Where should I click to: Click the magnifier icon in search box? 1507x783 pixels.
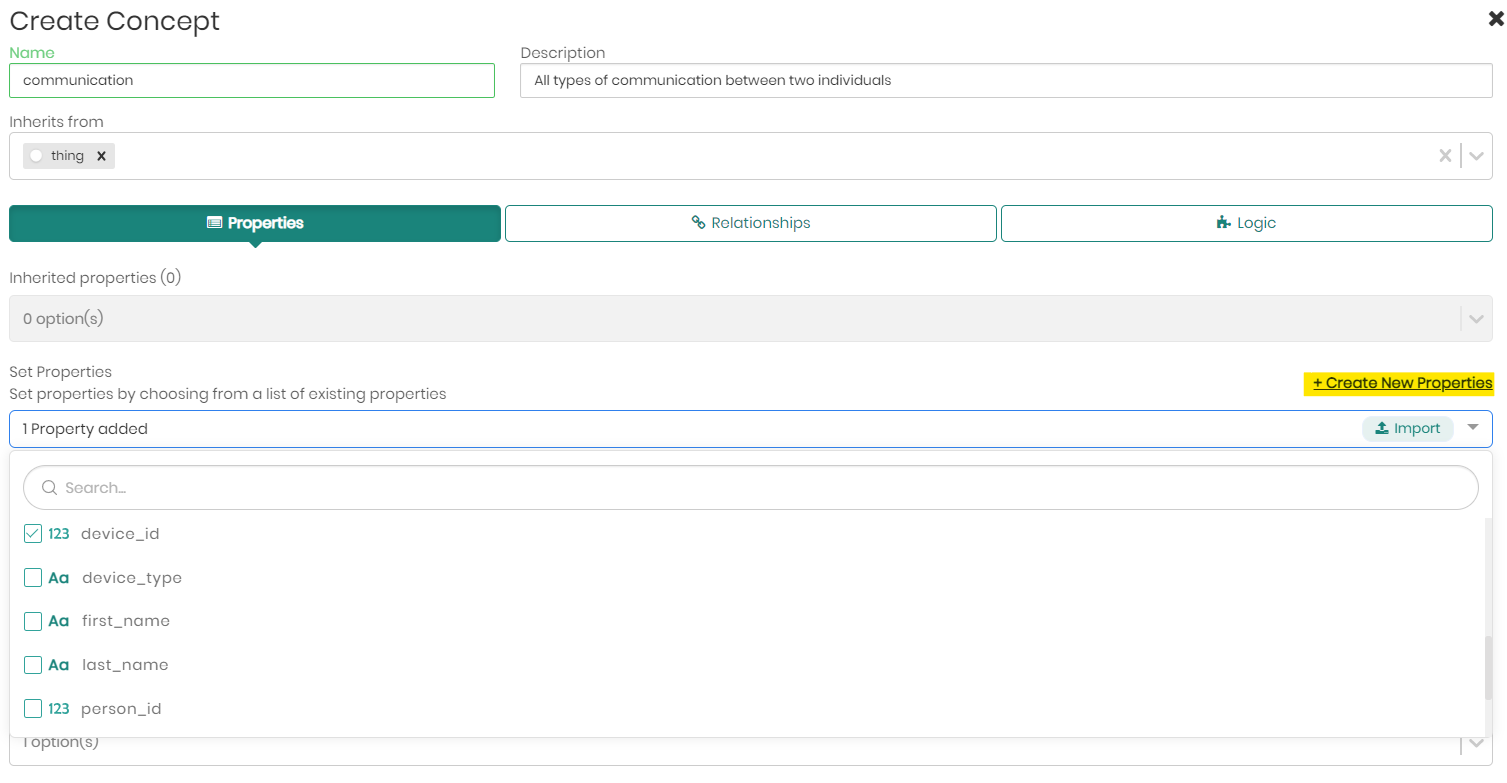tap(49, 488)
